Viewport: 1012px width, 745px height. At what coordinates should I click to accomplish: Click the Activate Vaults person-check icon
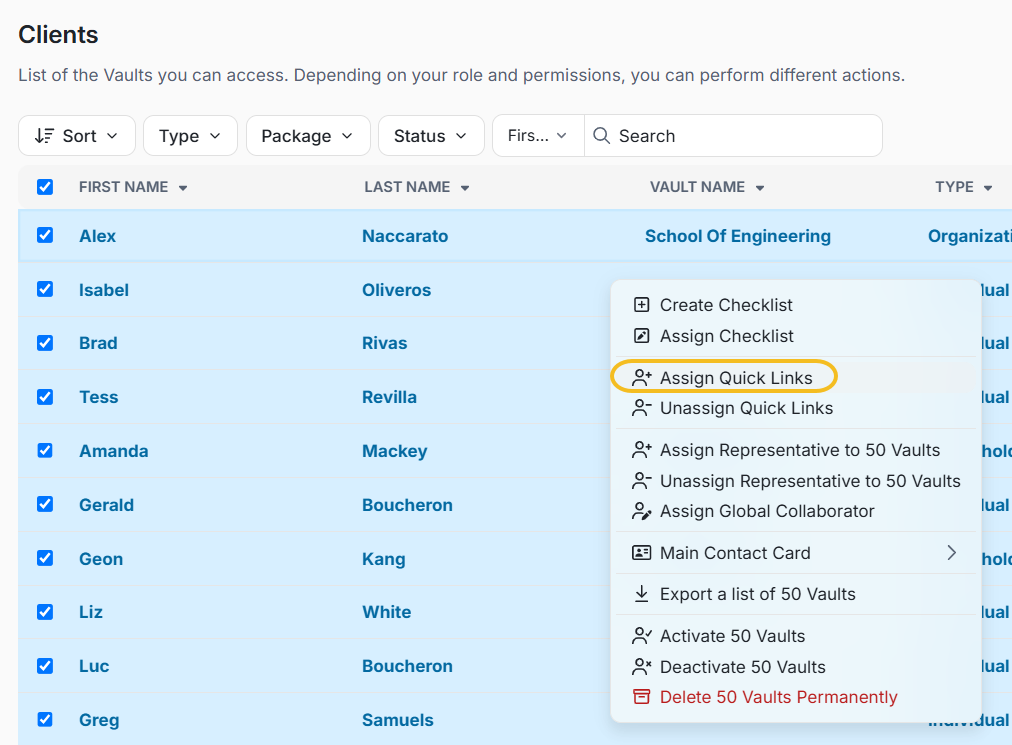pyautogui.click(x=641, y=636)
